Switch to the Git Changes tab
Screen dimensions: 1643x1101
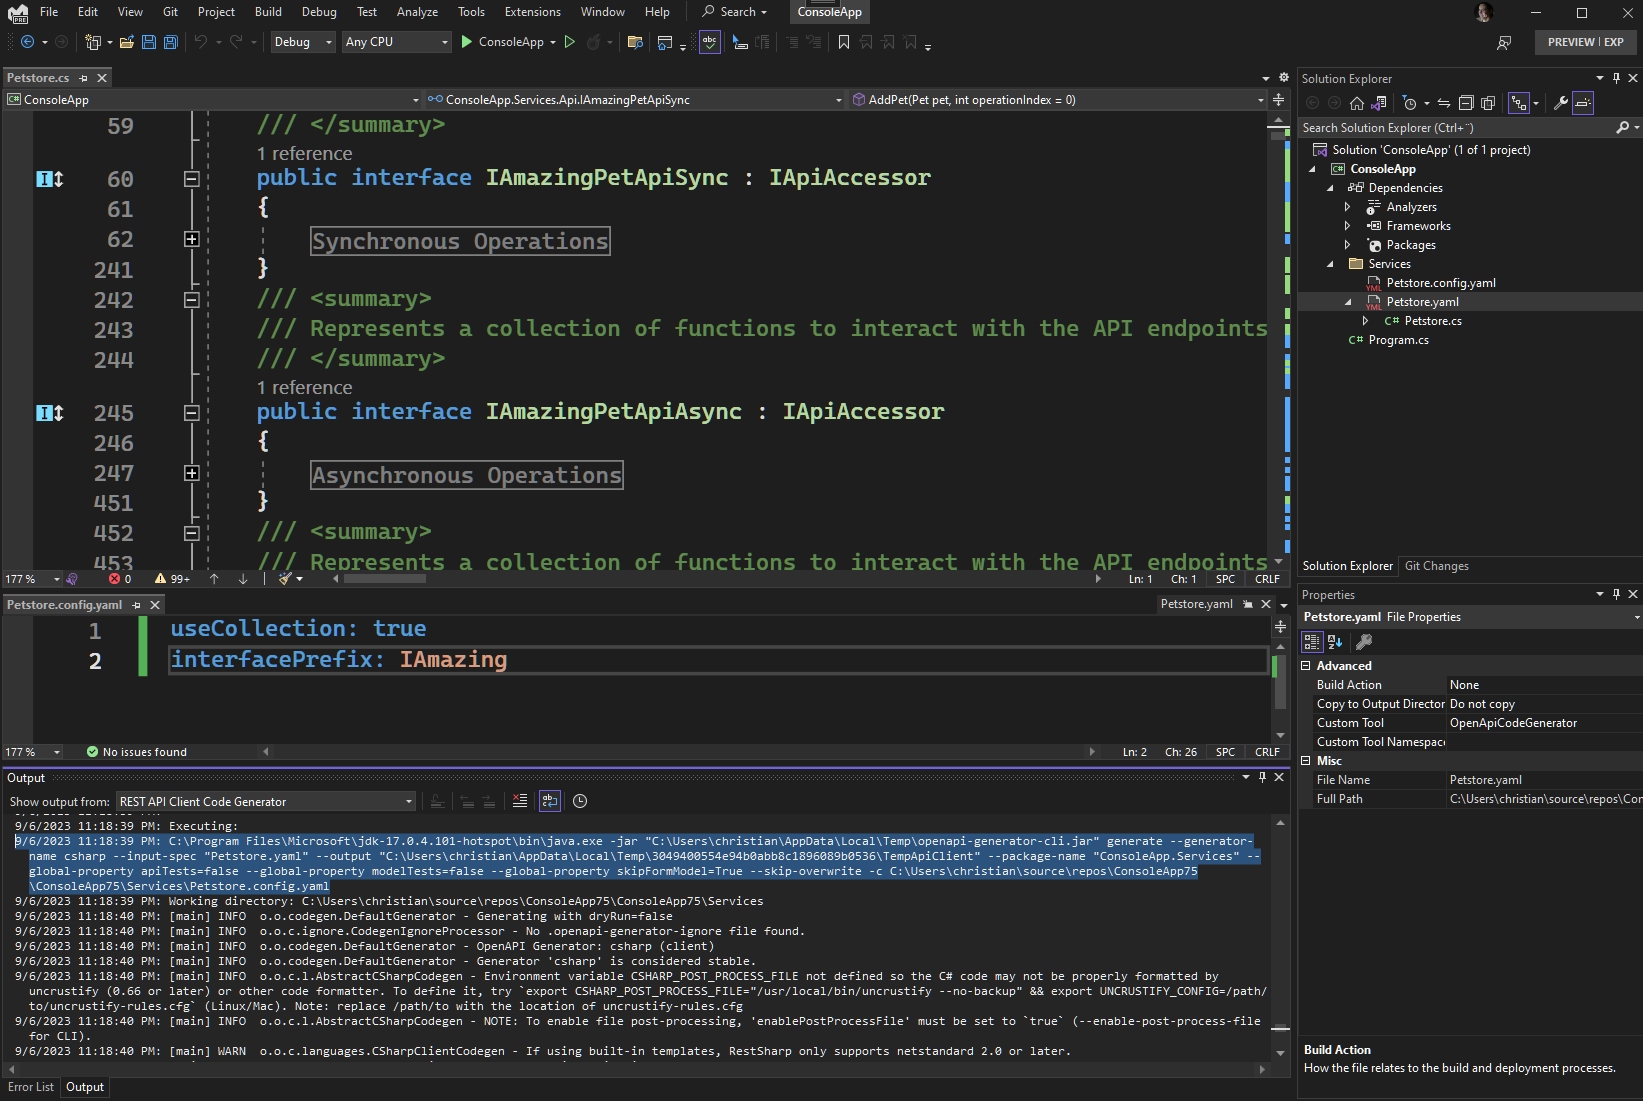pyautogui.click(x=1436, y=565)
